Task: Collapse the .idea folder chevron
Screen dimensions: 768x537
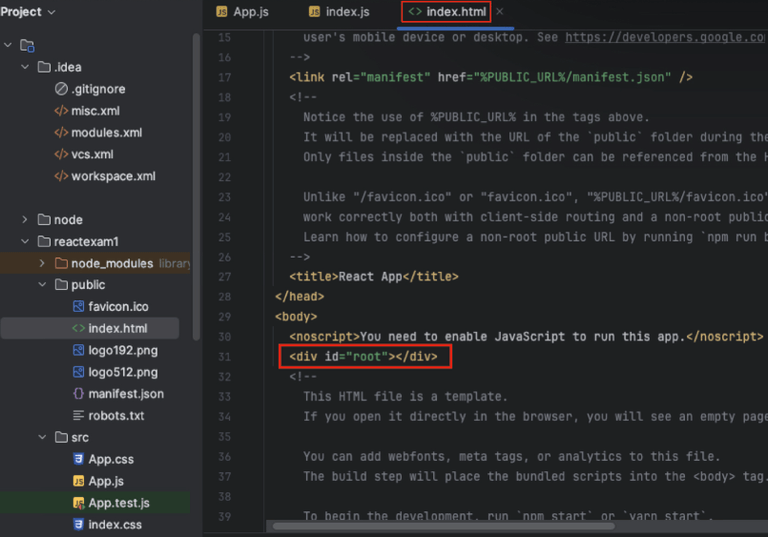Action: click(x=25, y=67)
